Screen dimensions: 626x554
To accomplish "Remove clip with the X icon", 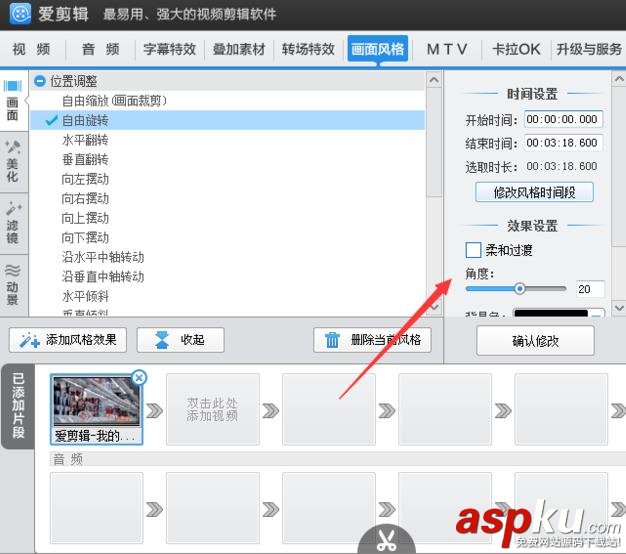I will pos(139,378).
